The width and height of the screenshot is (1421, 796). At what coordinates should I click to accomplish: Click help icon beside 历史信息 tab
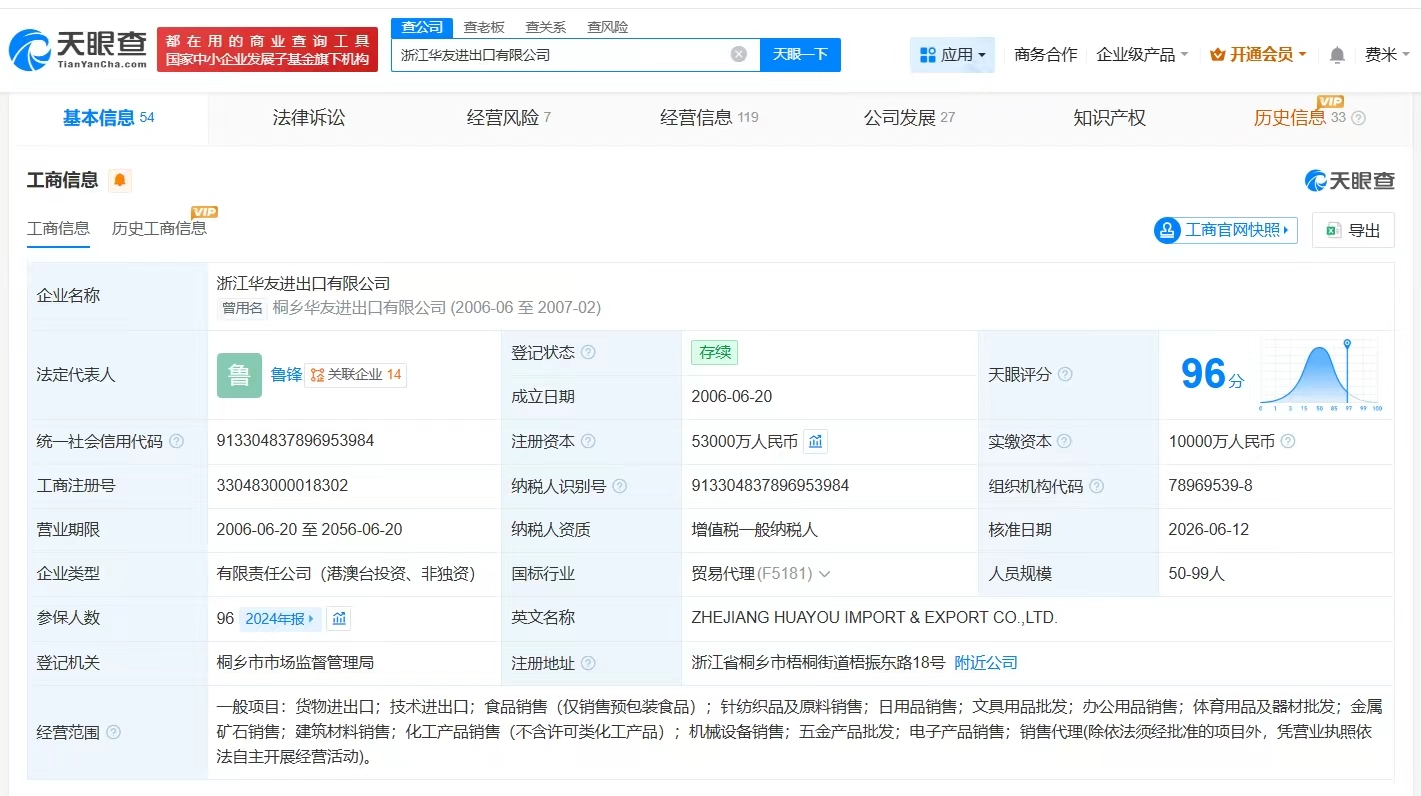tap(1358, 118)
